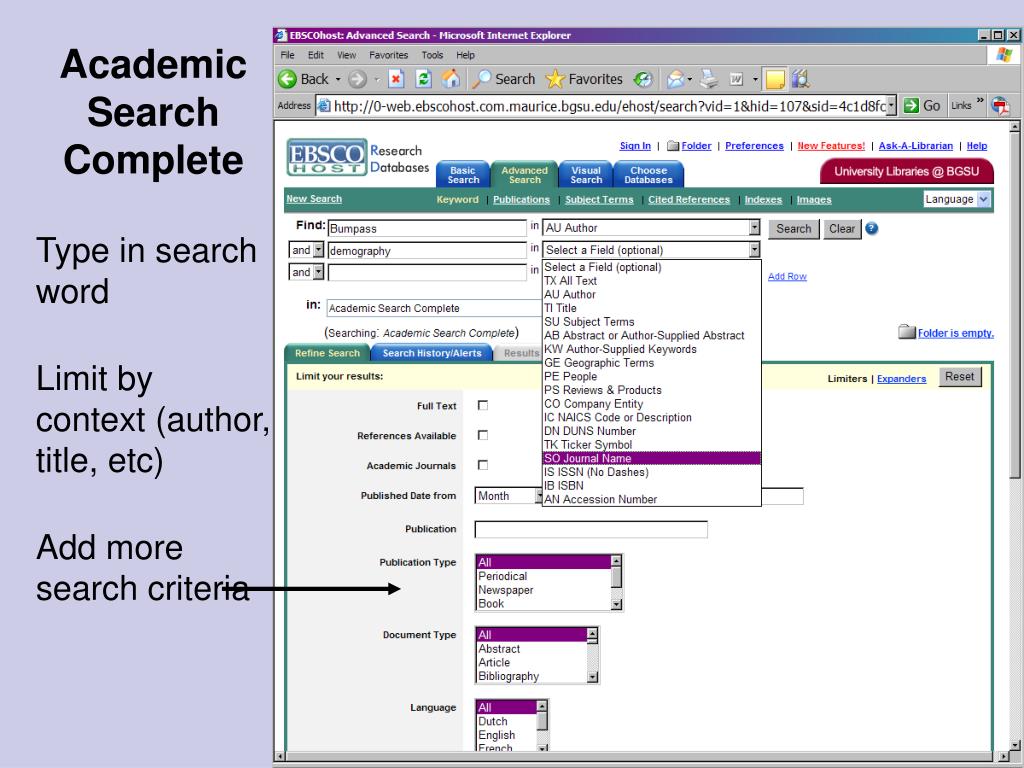Screen dimensions: 1024x768
Task: Click the Find field containing Bumpass
Action: click(x=427, y=228)
